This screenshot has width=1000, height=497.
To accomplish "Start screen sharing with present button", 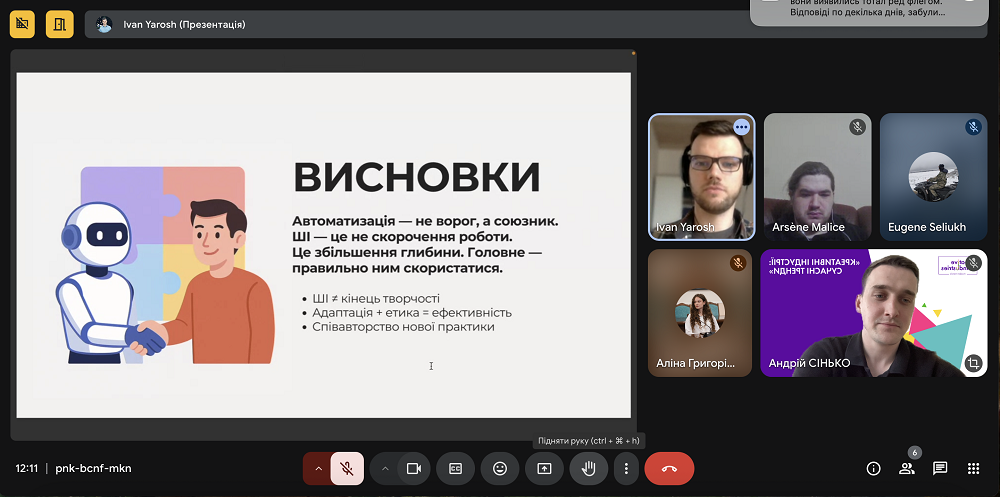I will click(x=544, y=468).
